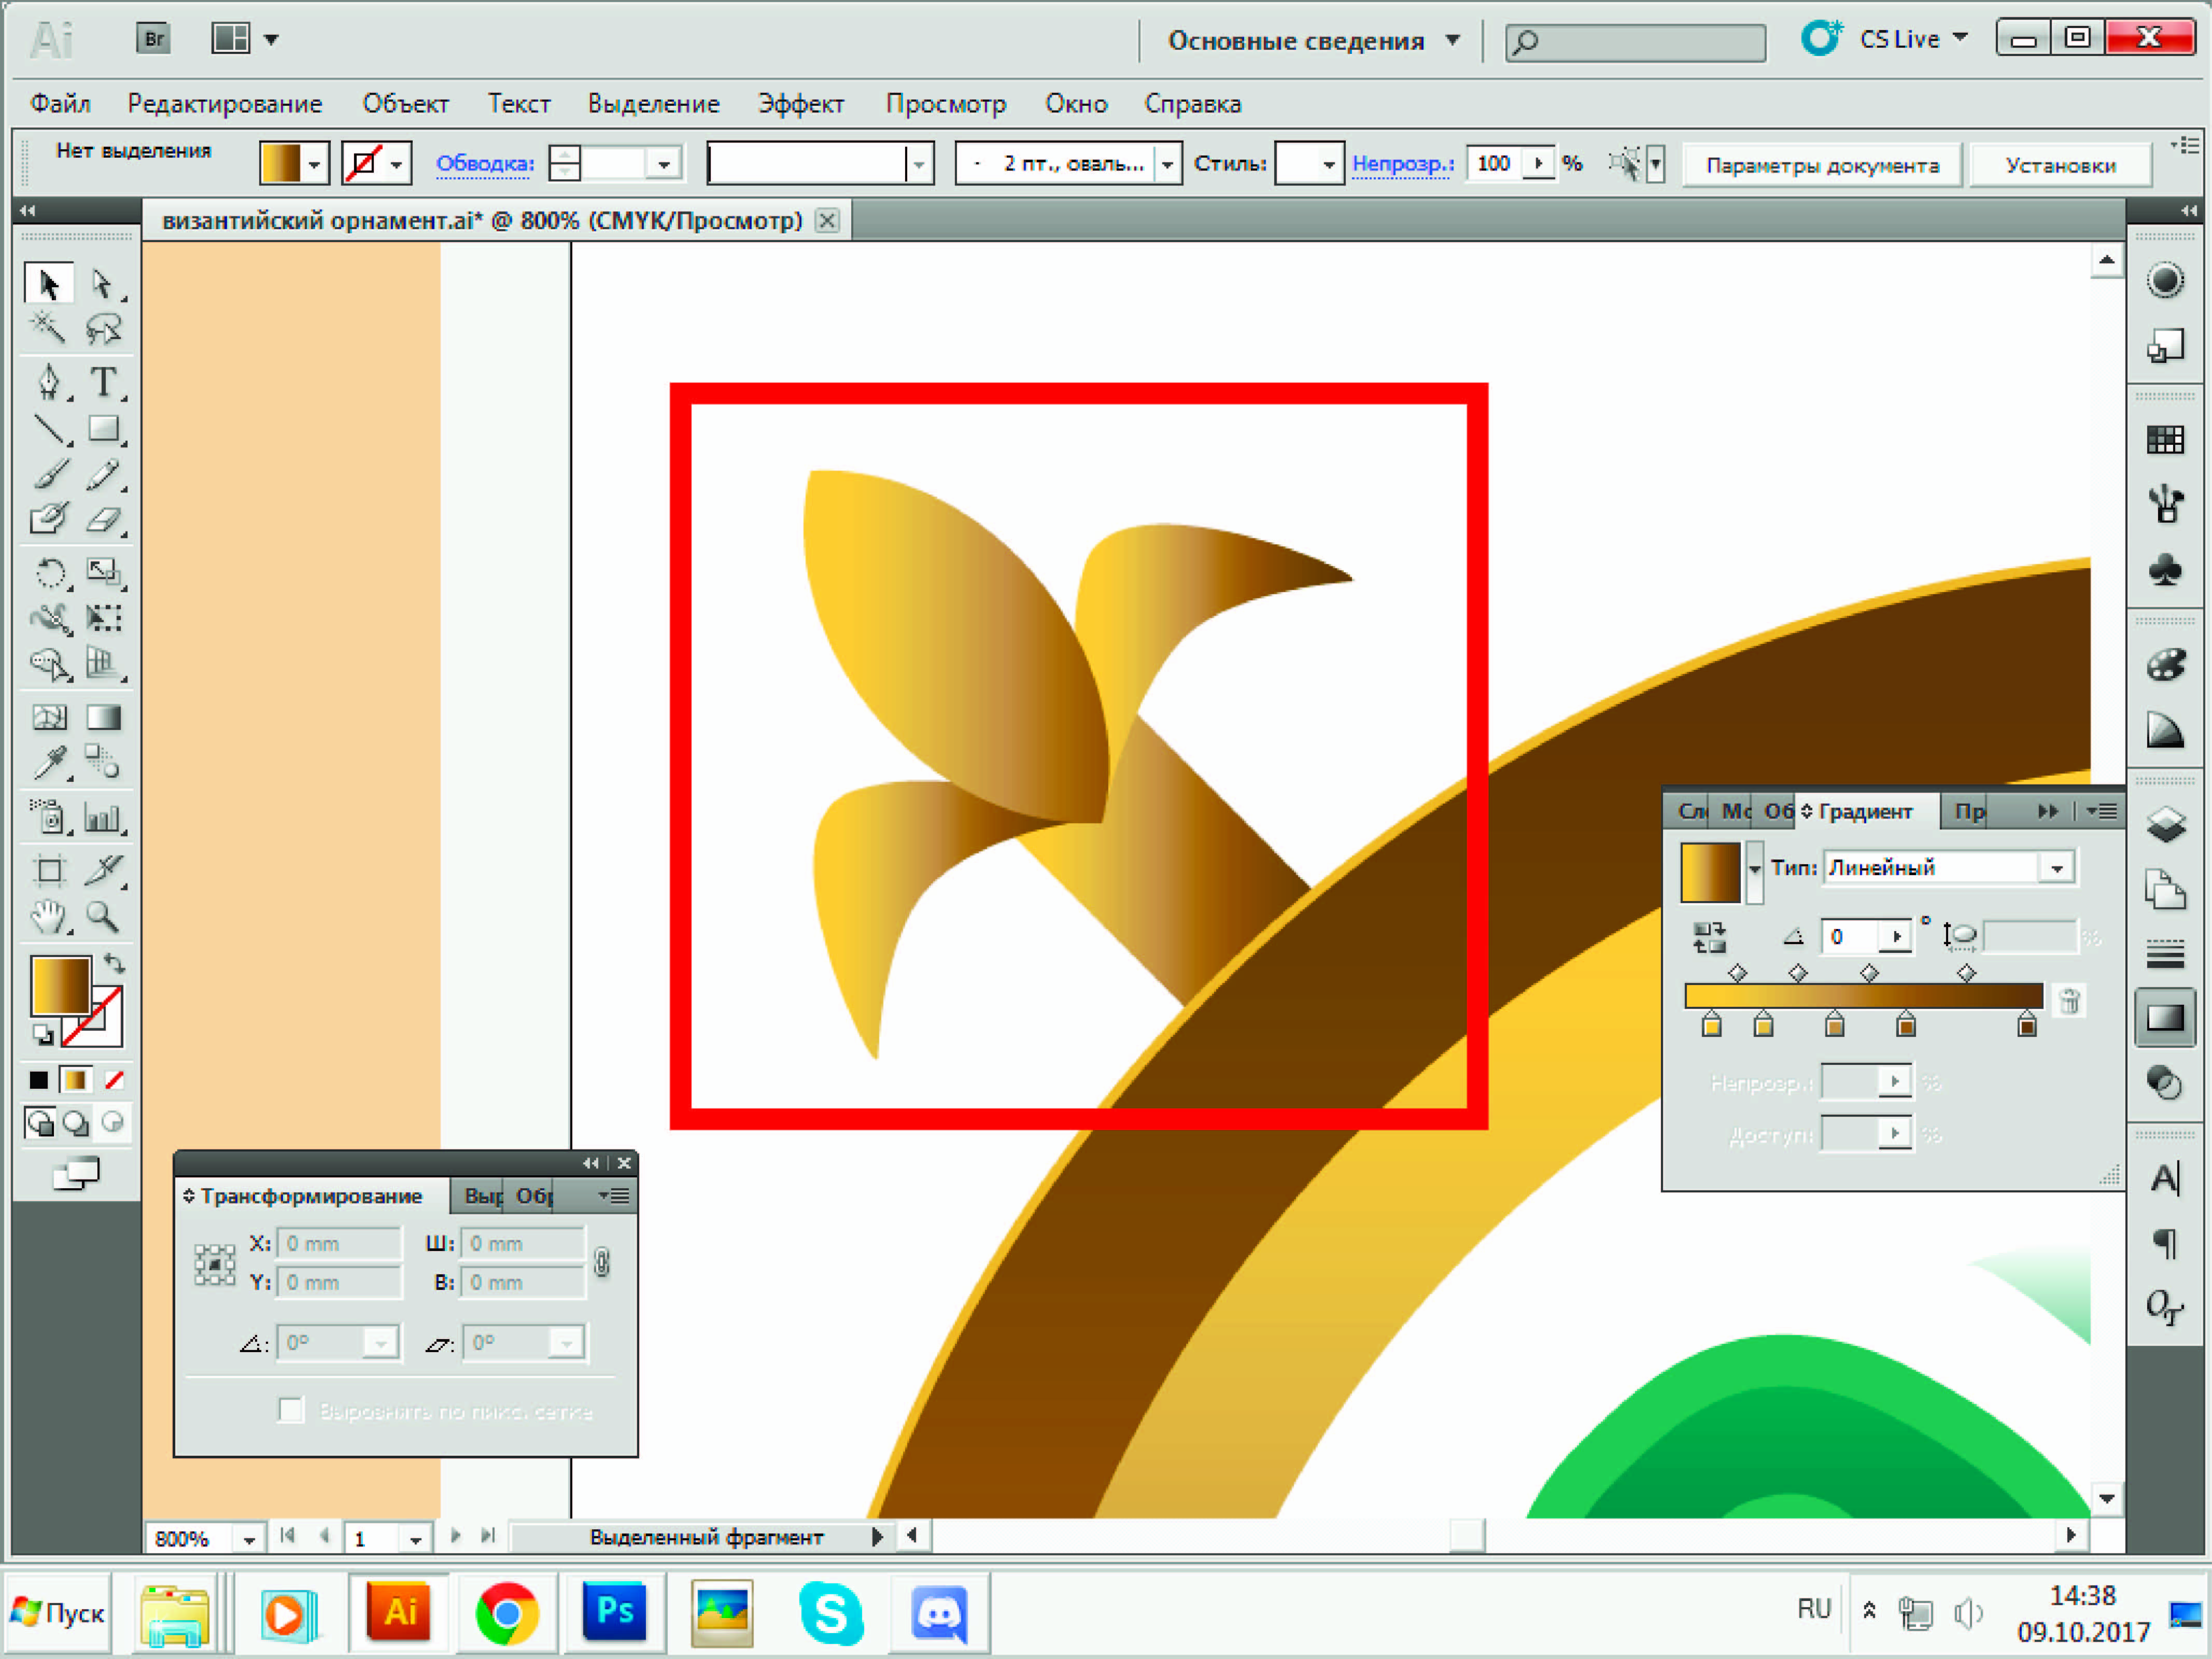Toggle constrain proportions link icon
The height and width of the screenshot is (1659, 2212).
coord(601,1262)
